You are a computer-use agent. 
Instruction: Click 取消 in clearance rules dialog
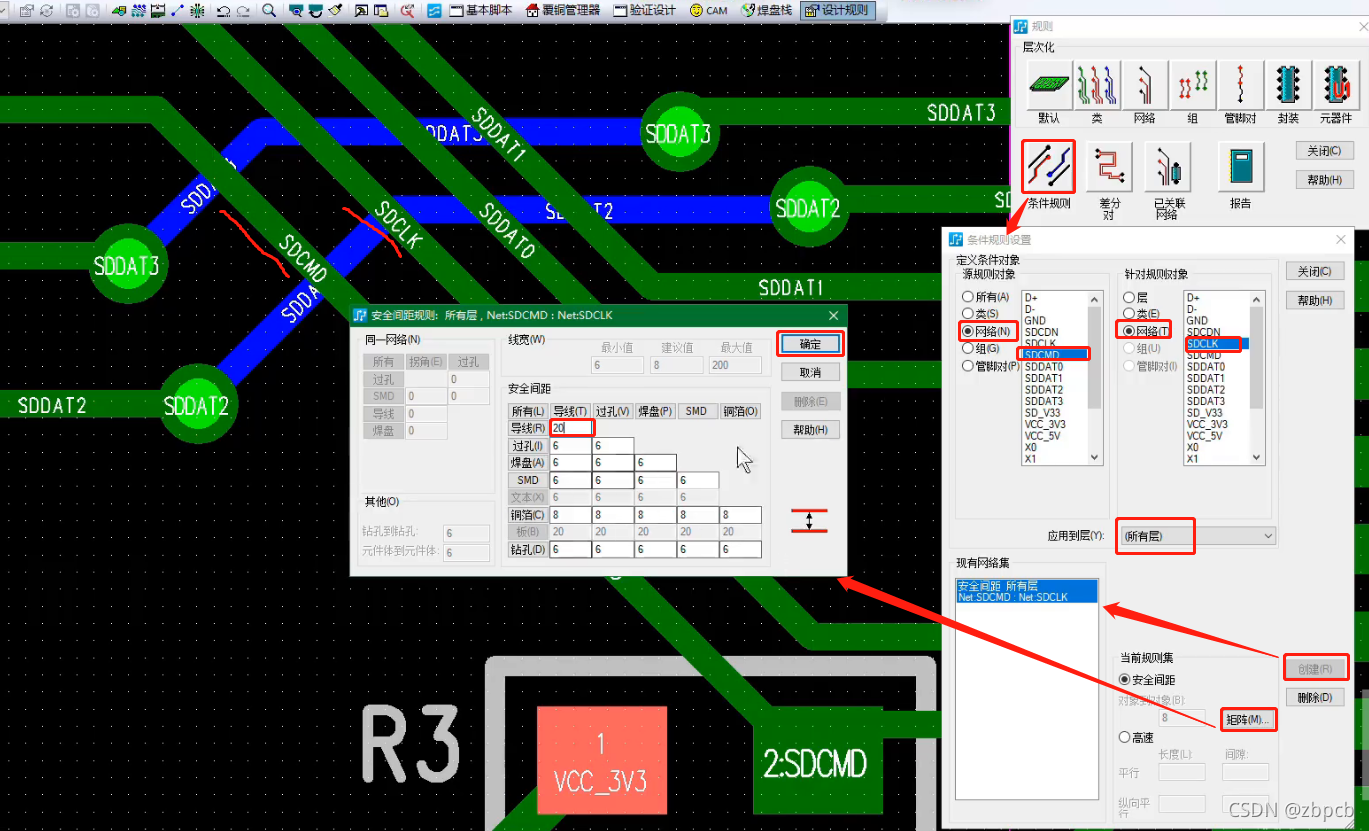point(810,372)
